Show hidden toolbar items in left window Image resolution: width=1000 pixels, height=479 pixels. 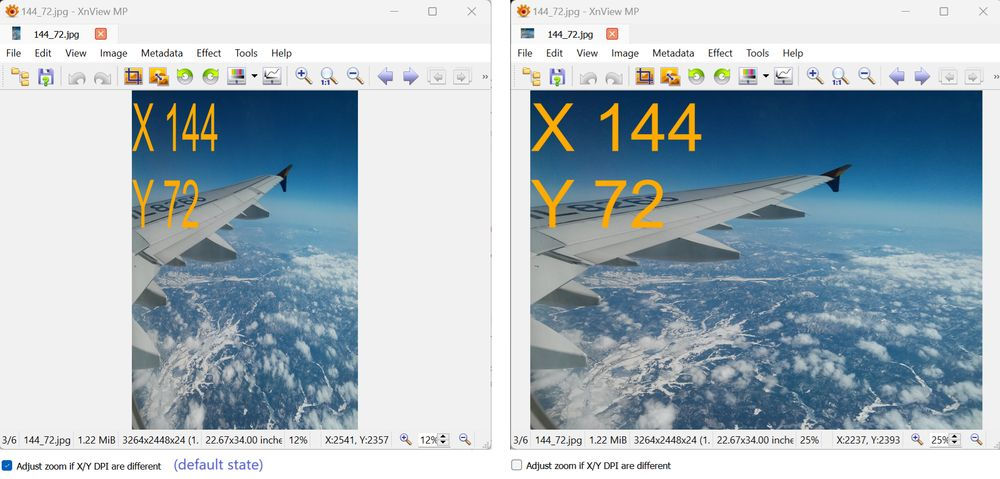pyautogui.click(x=485, y=77)
